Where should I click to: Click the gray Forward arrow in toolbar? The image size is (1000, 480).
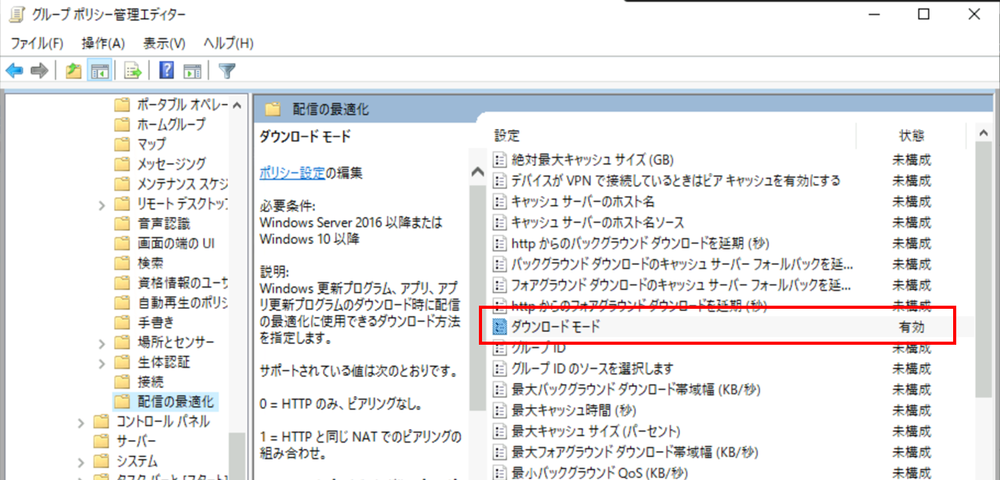tap(40, 71)
